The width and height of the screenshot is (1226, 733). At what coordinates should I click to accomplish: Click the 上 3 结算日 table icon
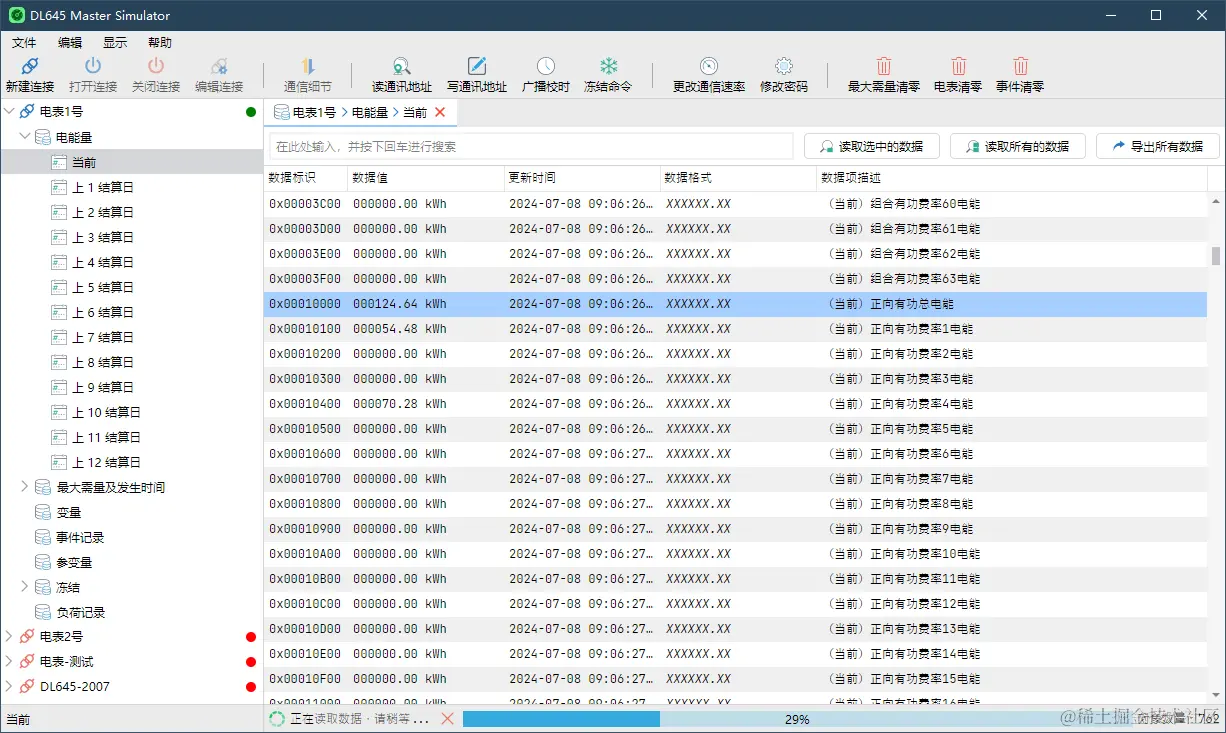coord(59,237)
